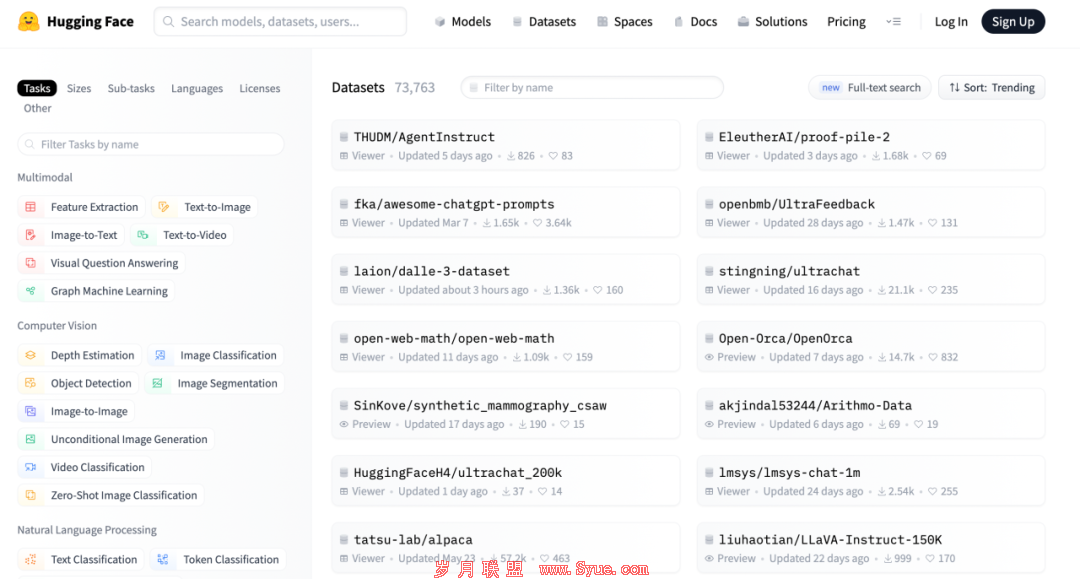
Task: Open the Sort: Trending dropdown
Action: click(x=991, y=87)
